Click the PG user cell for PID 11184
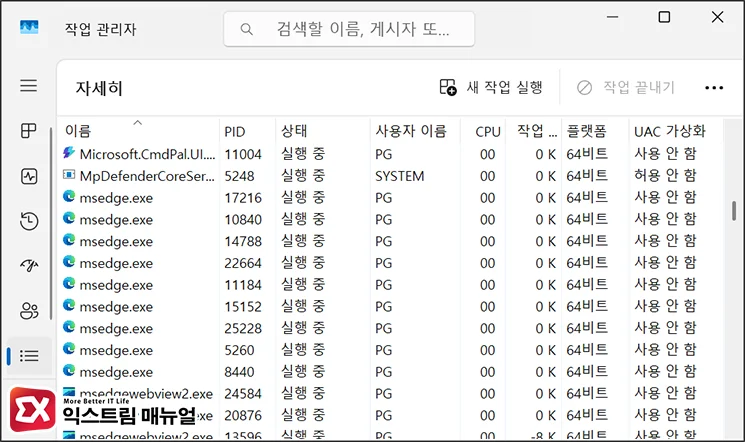This screenshot has height=442, width=745. [x=383, y=285]
